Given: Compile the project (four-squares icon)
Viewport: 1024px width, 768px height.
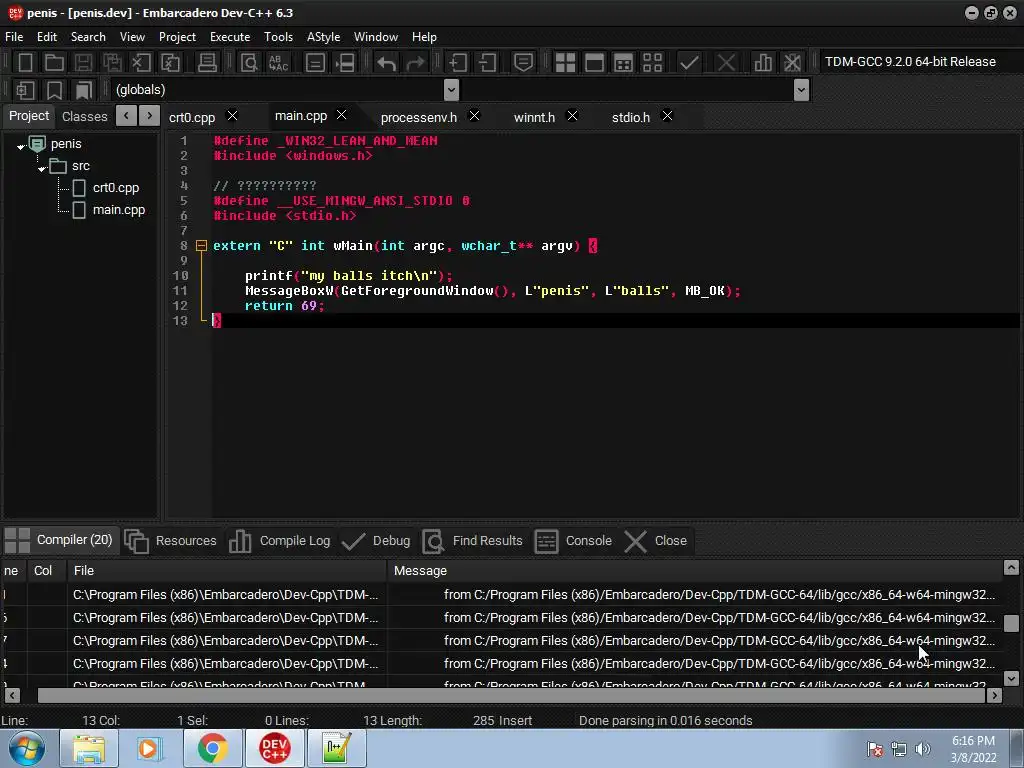Looking at the screenshot, I should point(565,63).
